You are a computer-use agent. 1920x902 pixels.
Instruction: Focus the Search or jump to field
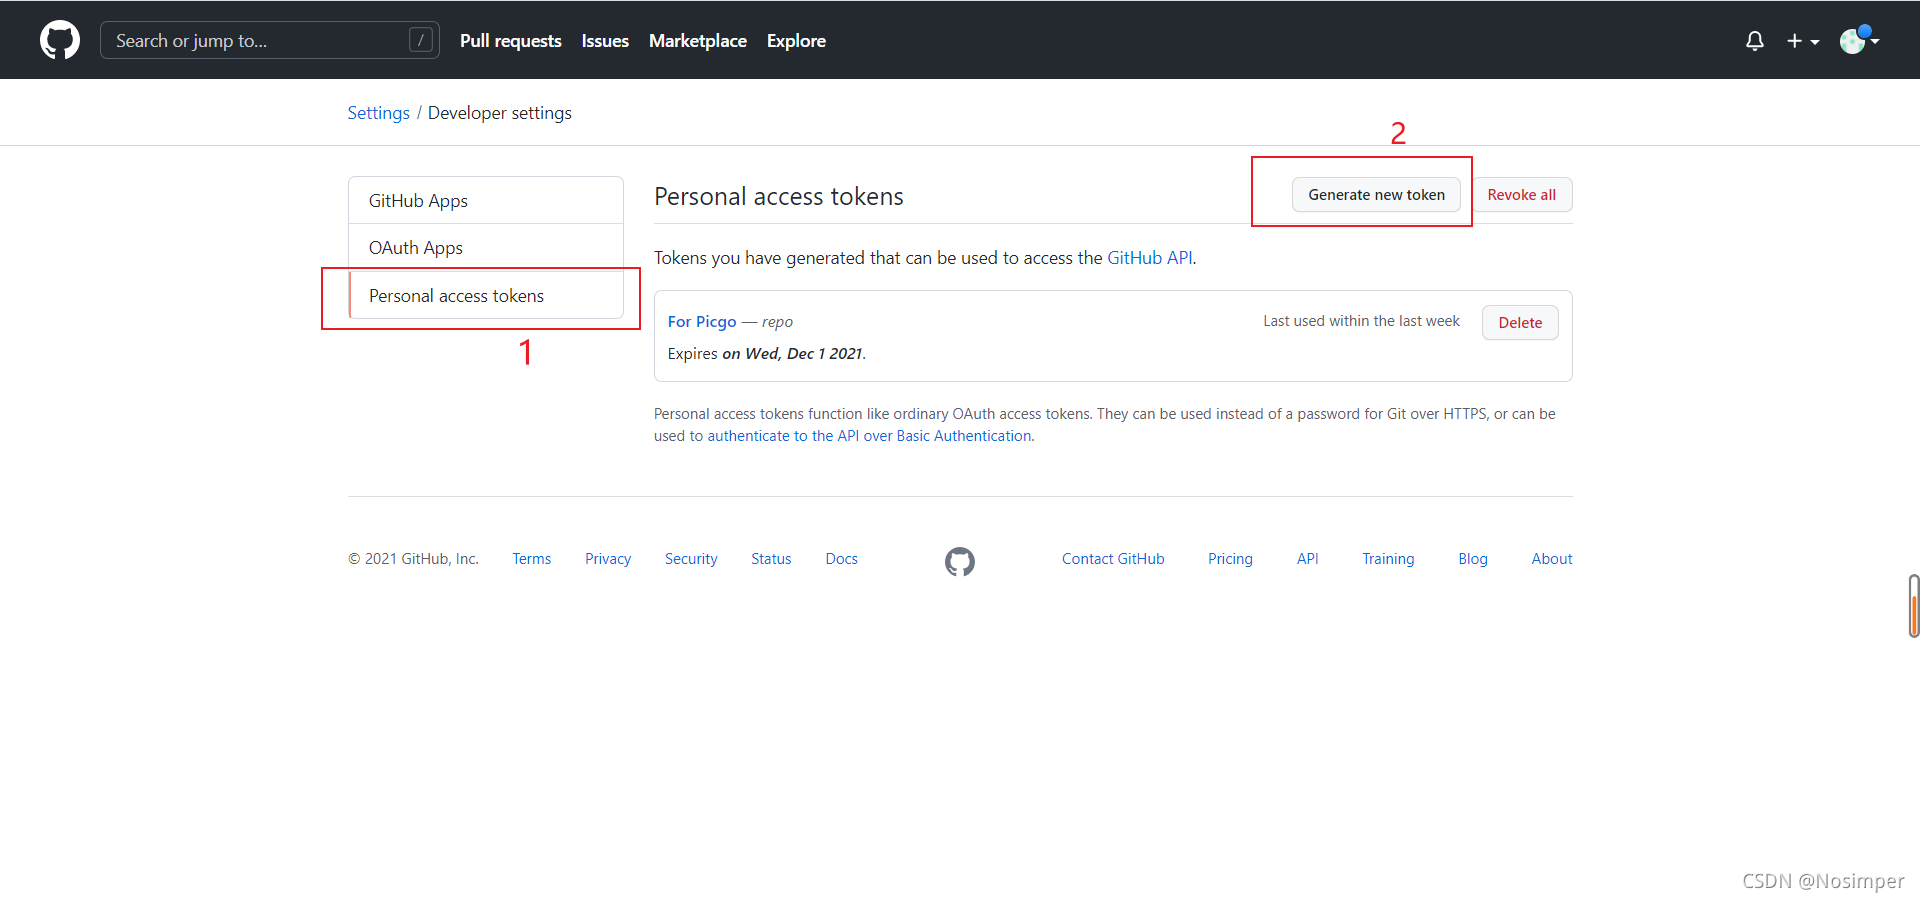(270, 40)
